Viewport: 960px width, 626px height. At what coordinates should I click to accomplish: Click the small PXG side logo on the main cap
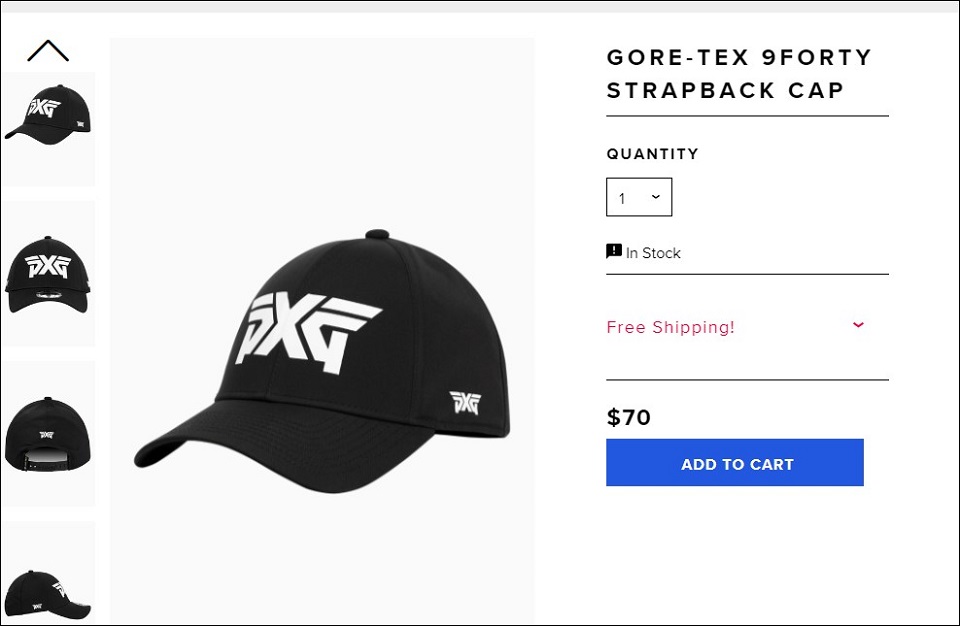(465, 402)
